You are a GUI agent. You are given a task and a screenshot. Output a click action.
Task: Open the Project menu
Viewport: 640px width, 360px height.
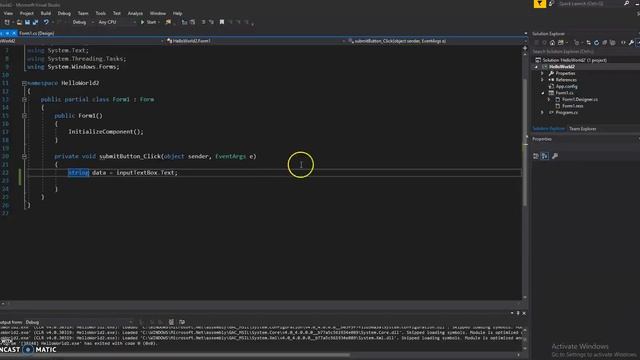coord(27,13)
